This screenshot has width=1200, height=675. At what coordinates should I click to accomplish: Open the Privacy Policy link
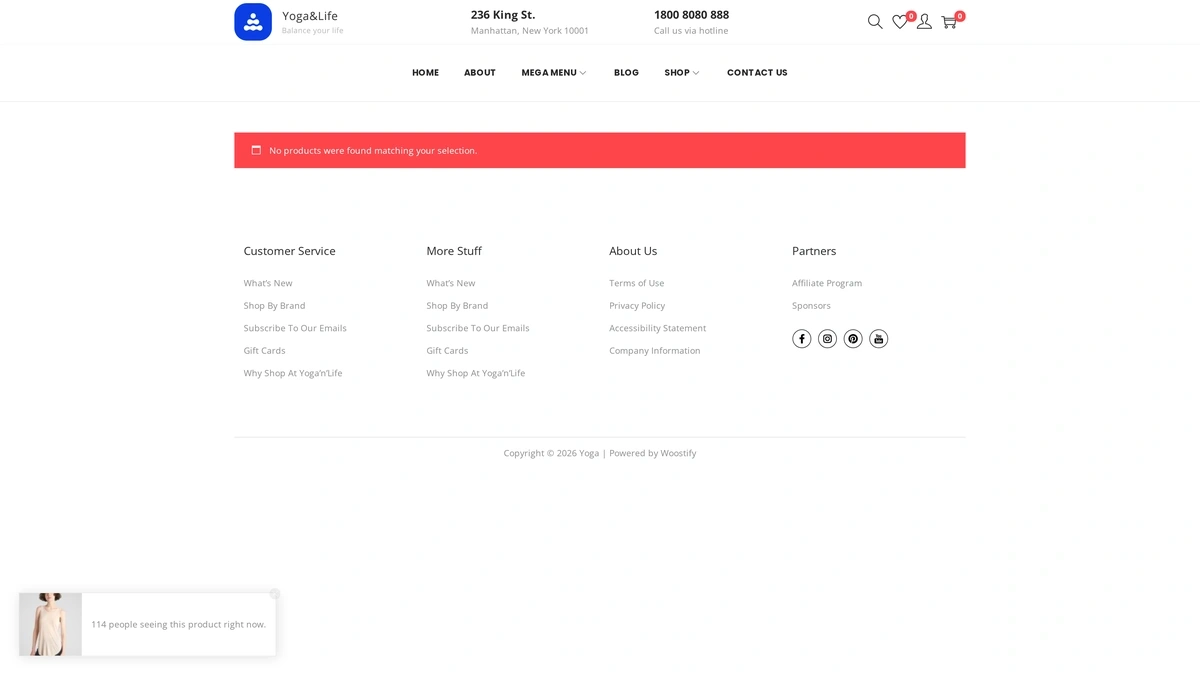(x=637, y=306)
